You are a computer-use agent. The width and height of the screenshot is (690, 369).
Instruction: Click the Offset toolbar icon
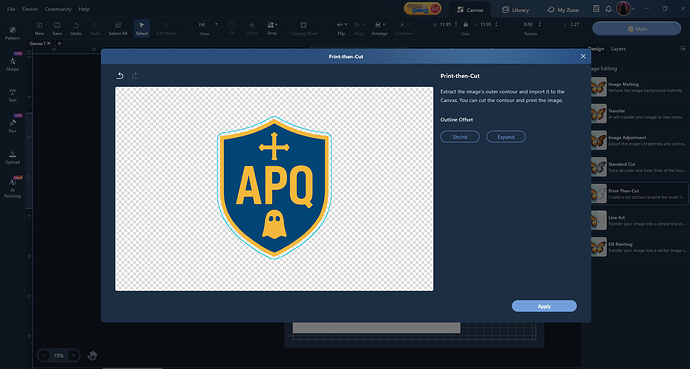tap(252, 29)
